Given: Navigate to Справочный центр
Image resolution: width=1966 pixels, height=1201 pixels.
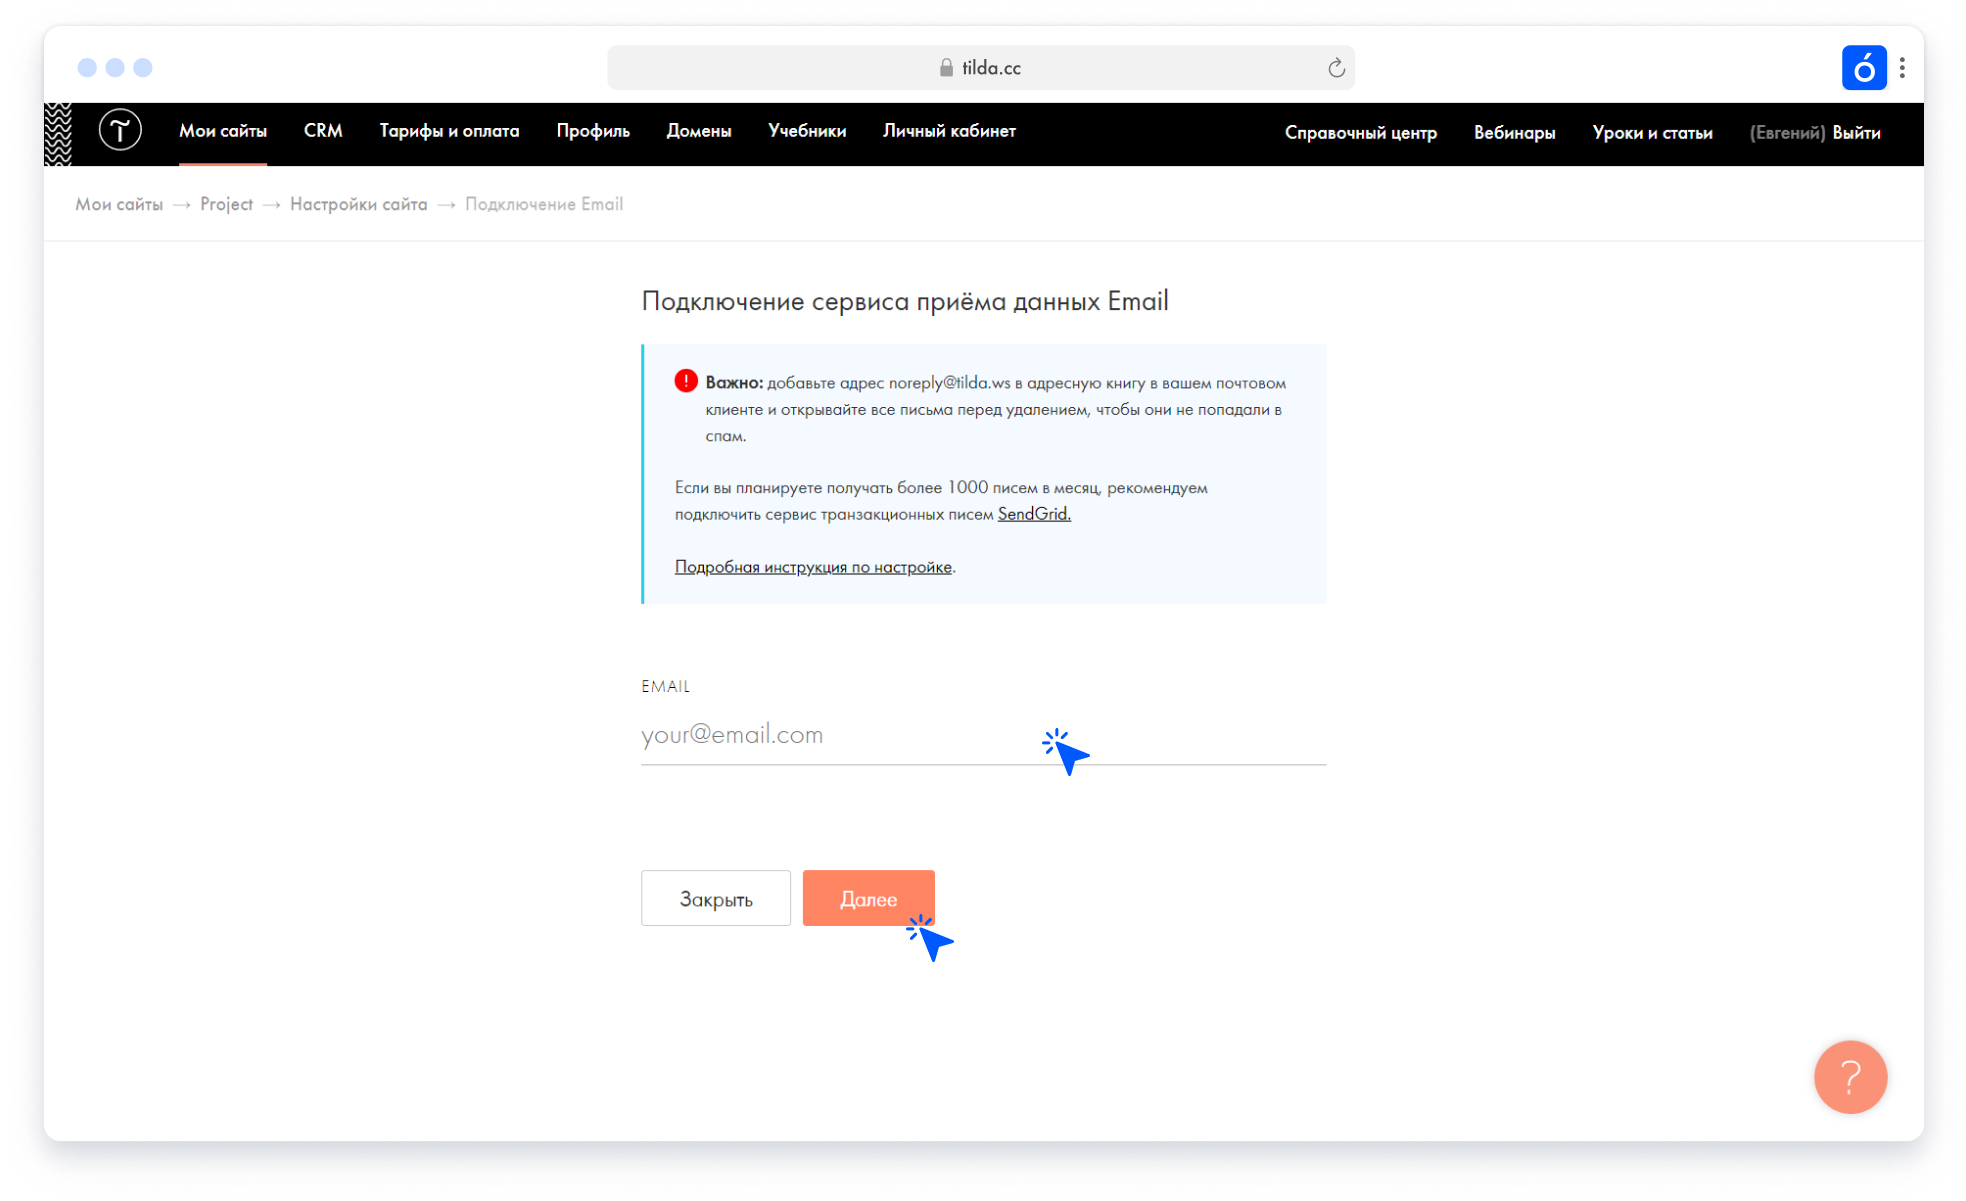Looking at the screenshot, I should pyautogui.click(x=1360, y=133).
